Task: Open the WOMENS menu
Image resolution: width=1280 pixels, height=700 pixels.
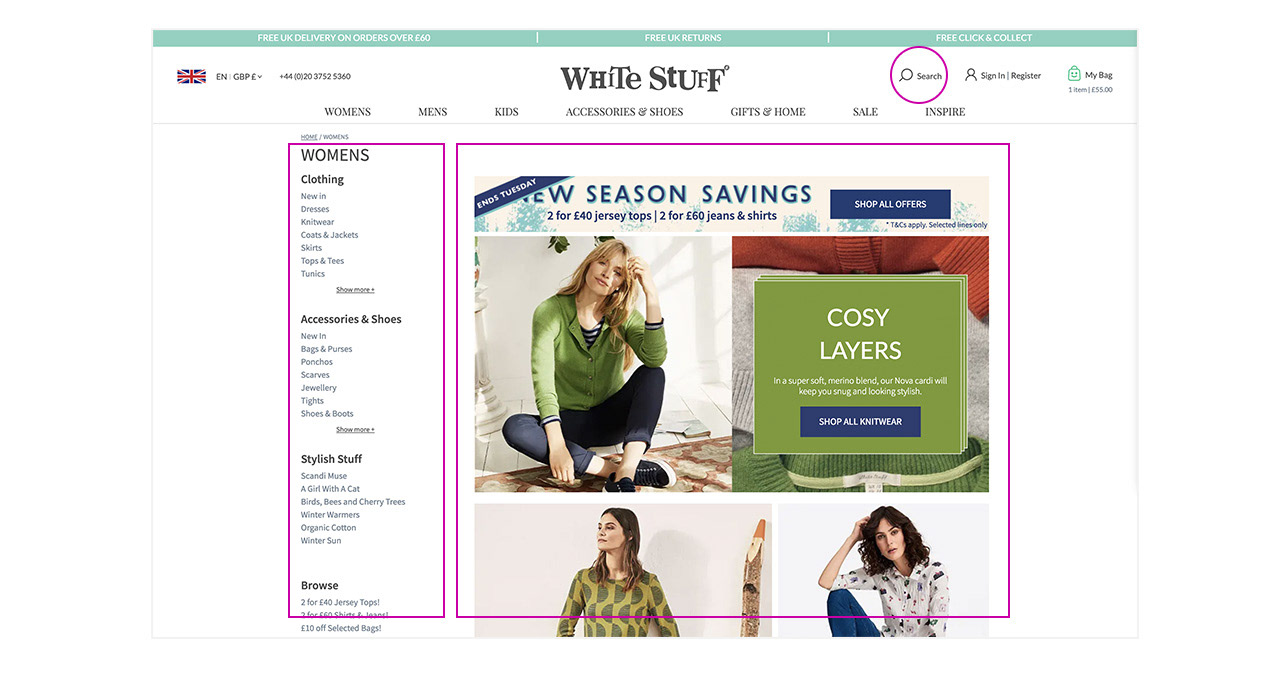Action: (347, 112)
